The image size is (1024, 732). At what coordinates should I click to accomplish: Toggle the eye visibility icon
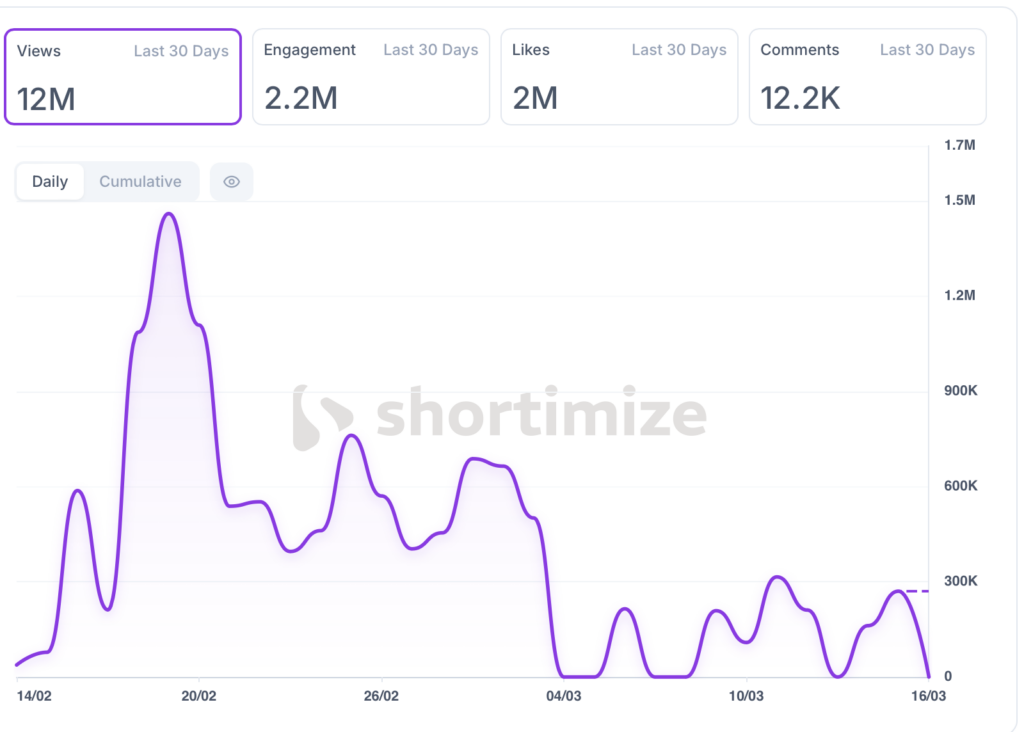(x=231, y=182)
